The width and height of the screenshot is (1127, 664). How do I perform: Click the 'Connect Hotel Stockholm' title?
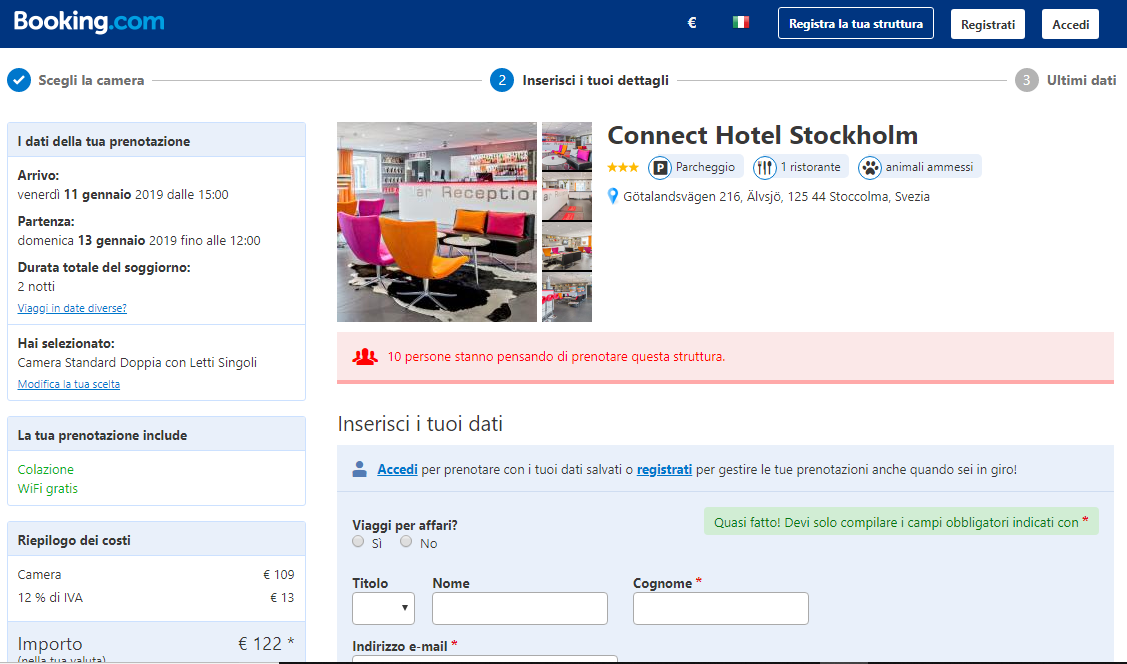pyautogui.click(x=763, y=135)
